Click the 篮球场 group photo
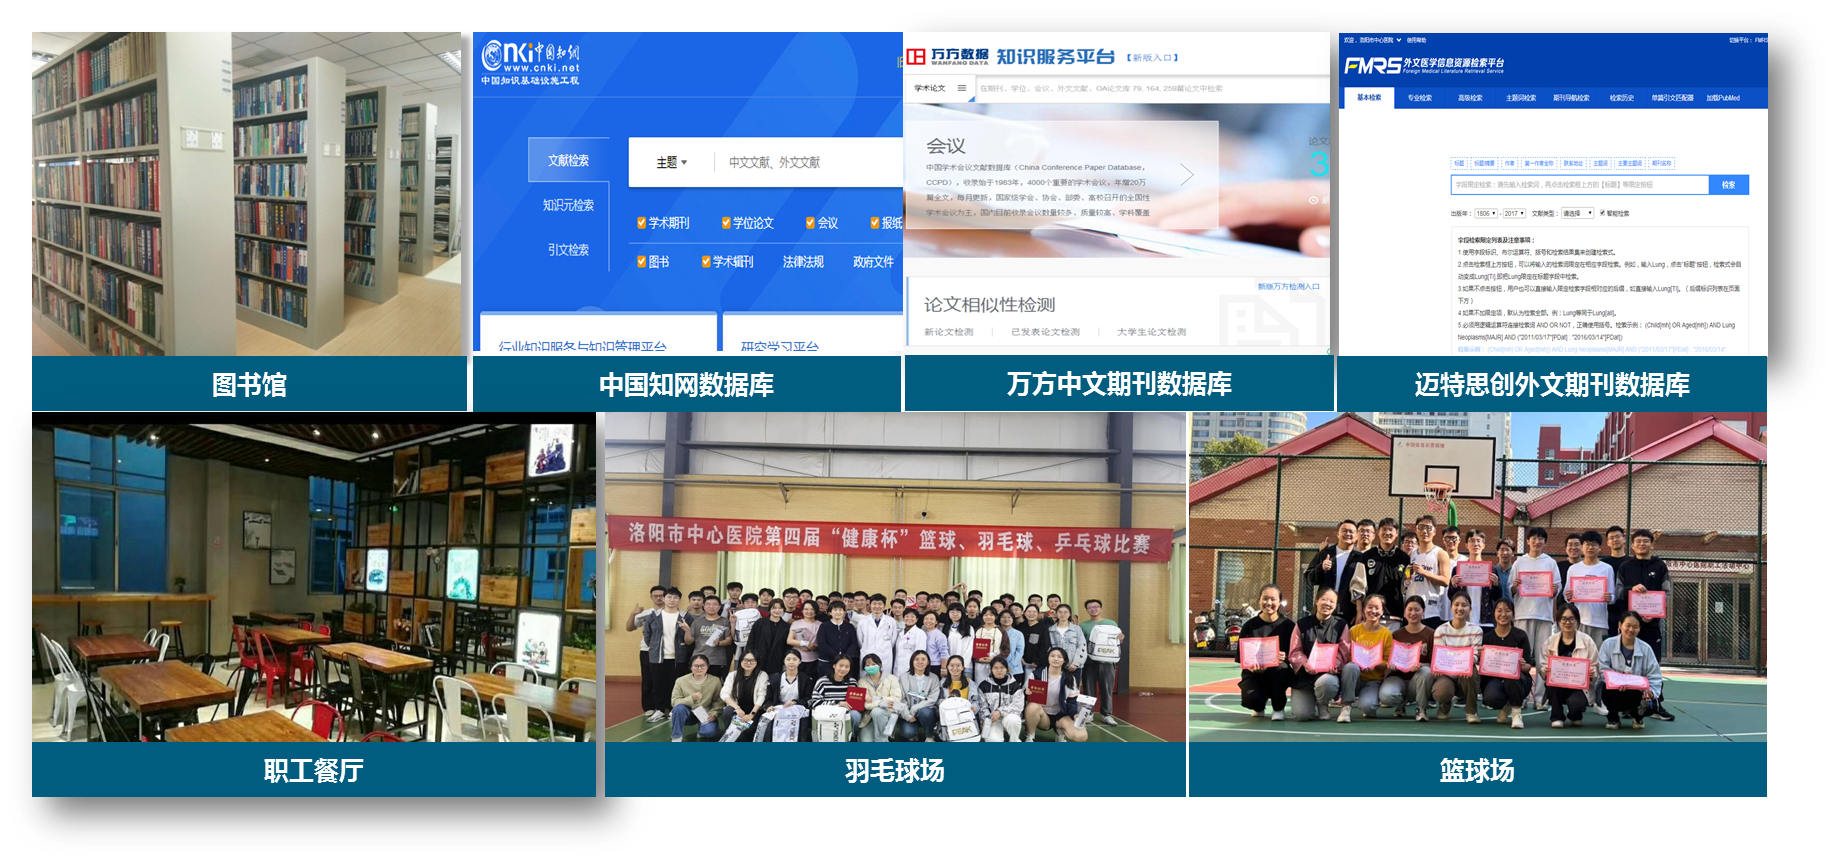This screenshot has width=1833, height=862. (x=1478, y=577)
